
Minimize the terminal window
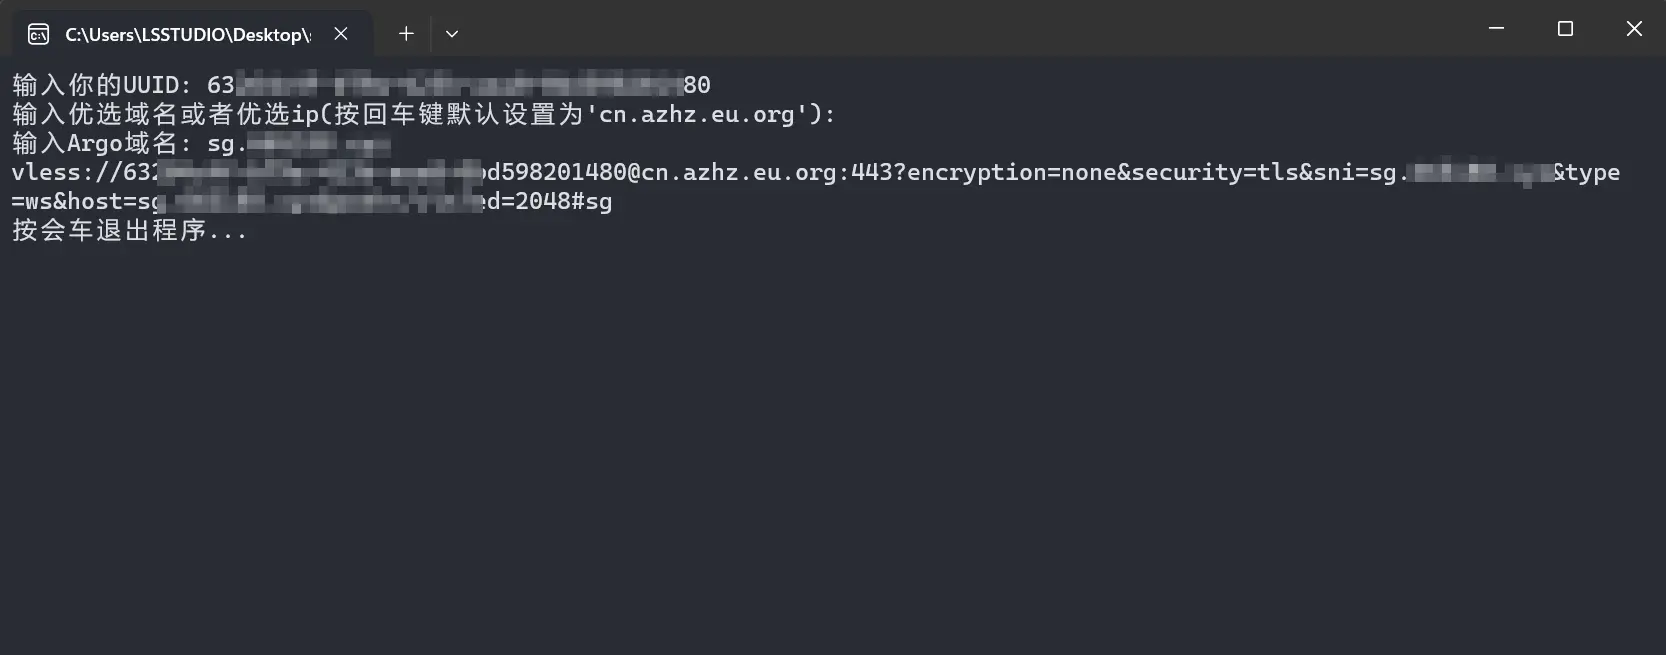tap(1497, 29)
